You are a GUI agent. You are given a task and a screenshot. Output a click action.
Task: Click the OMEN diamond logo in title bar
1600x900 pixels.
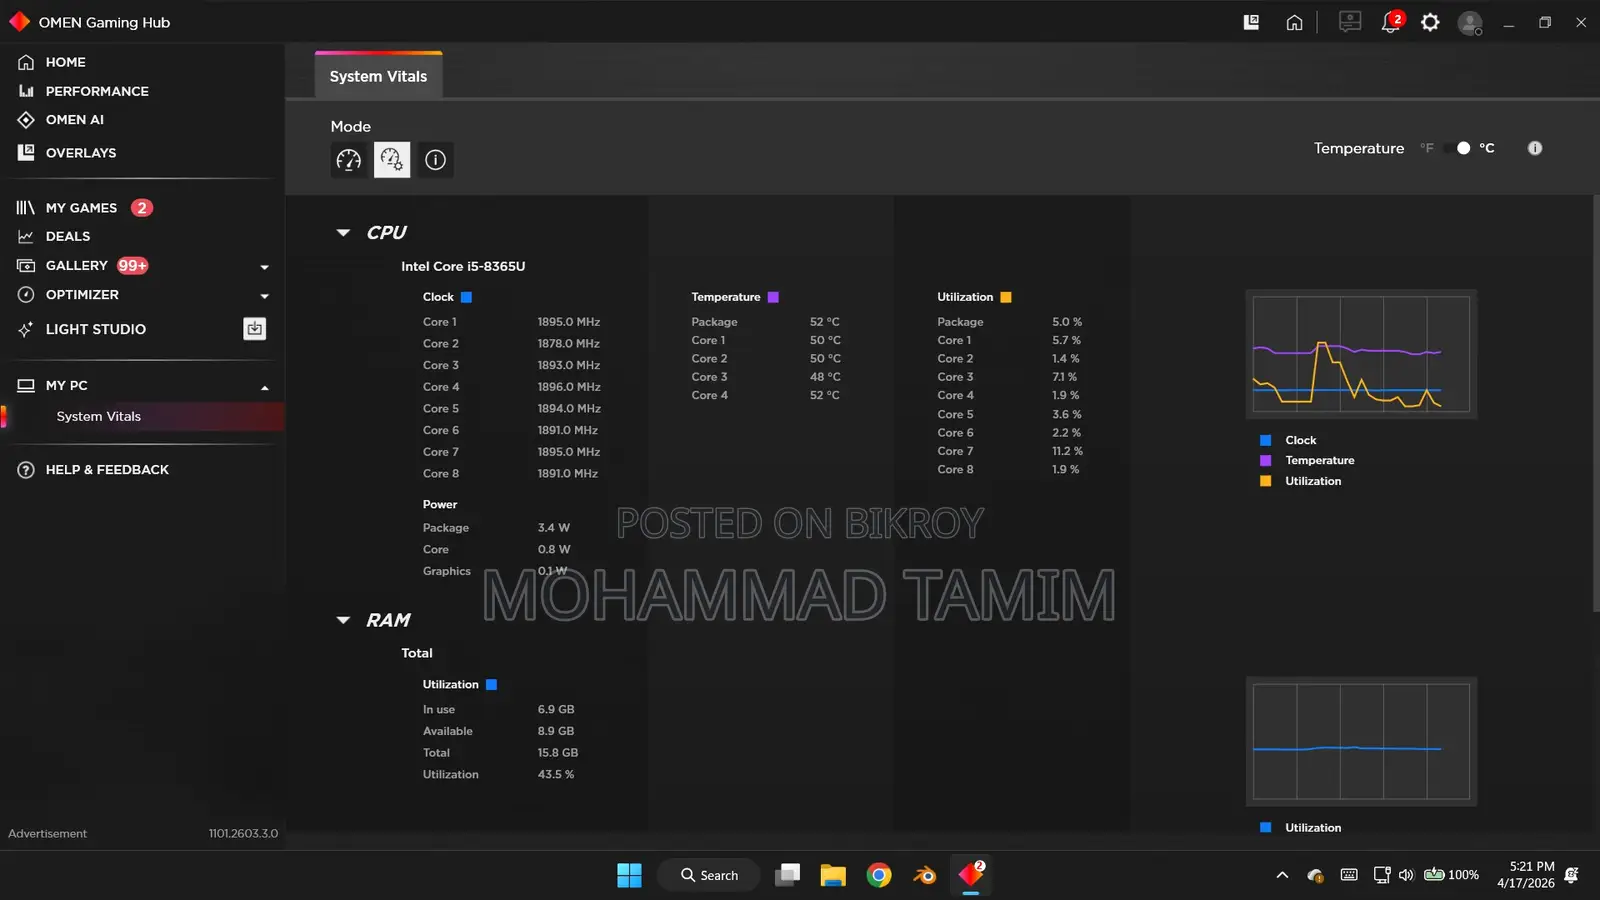pos(19,22)
